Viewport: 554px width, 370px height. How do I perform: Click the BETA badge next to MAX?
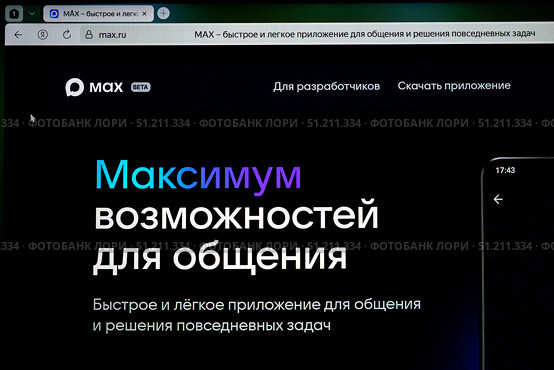pyautogui.click(x=141, y=87)
